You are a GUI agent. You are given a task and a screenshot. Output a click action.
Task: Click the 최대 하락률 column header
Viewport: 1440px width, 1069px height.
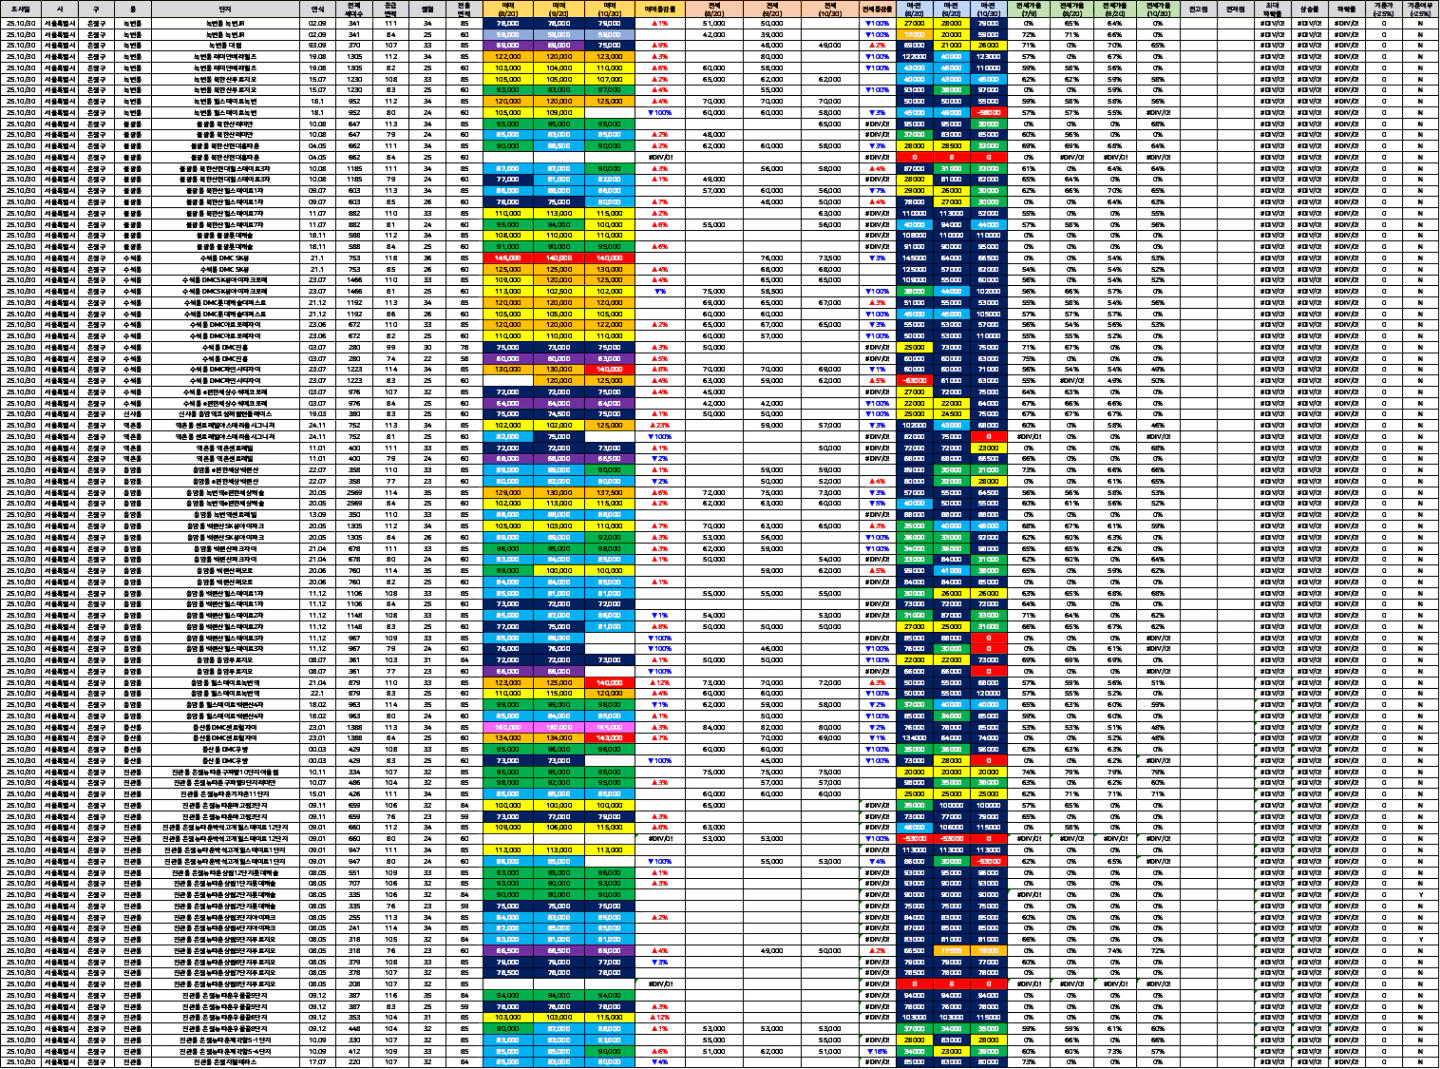pyautogui.click(x=1272, y=9)
